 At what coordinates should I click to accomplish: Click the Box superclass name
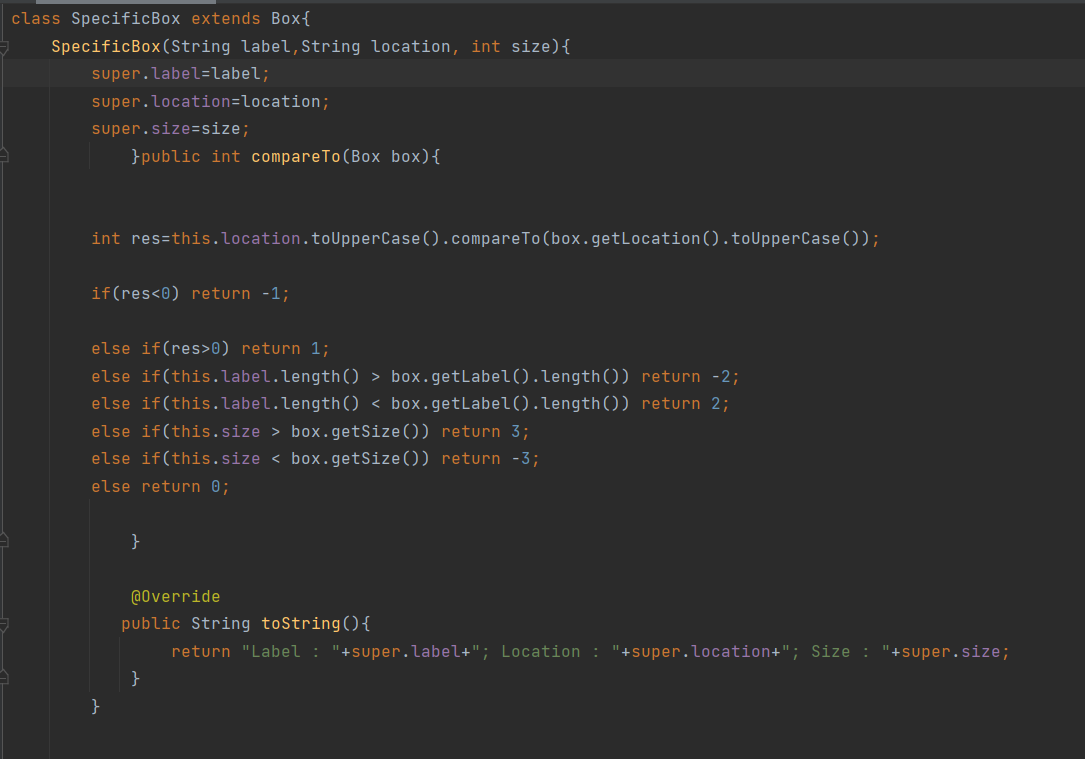[x=285, y=17]
